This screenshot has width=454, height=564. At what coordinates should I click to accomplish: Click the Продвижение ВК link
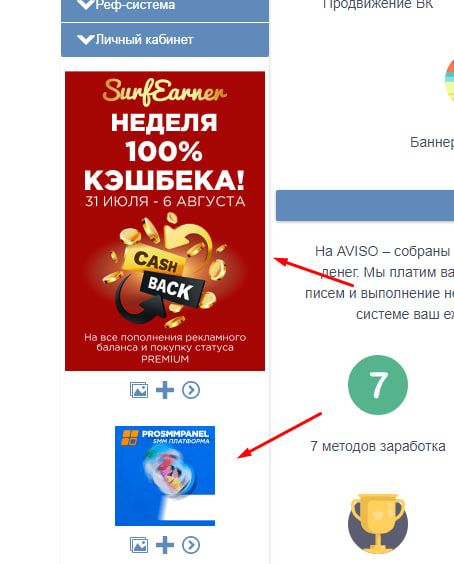378,5
